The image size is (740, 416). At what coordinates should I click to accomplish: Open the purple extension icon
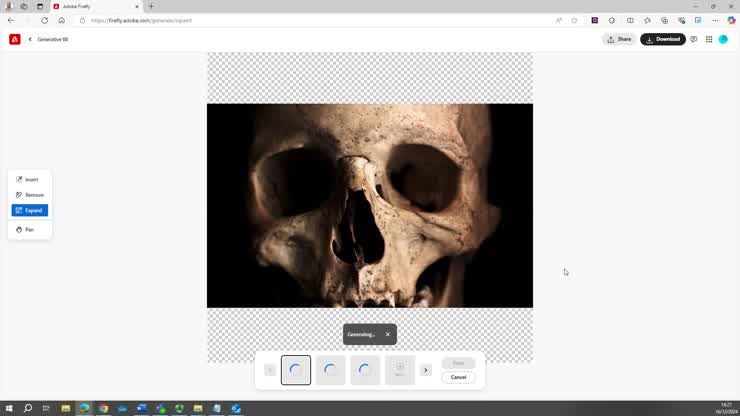[x=595, y=20]
